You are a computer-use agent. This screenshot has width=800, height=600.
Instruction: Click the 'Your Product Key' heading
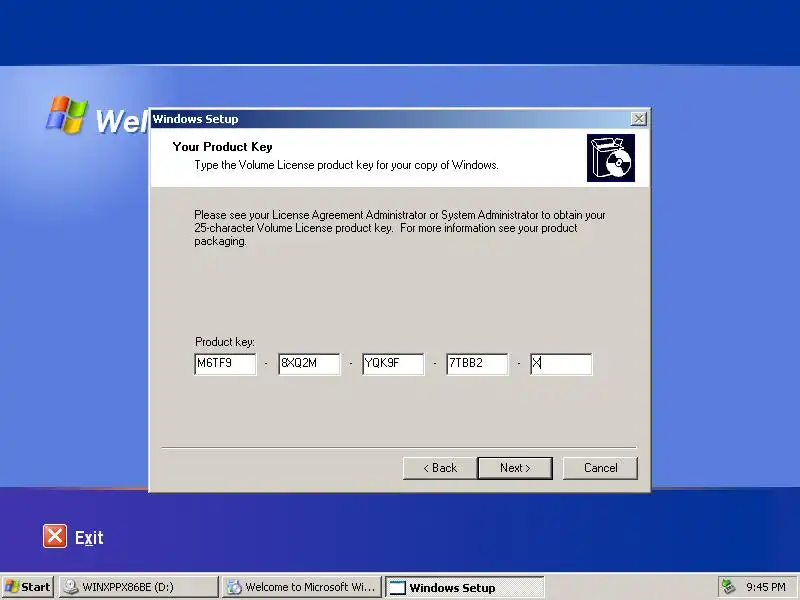click(222, 147)
